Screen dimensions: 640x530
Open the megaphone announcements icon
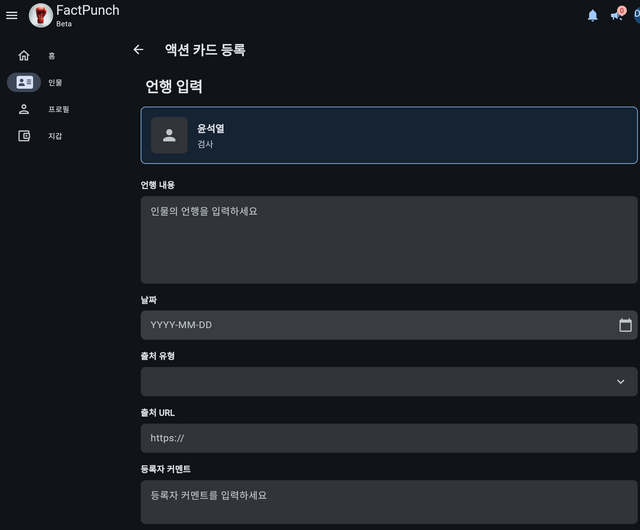[x=617, y=15]
